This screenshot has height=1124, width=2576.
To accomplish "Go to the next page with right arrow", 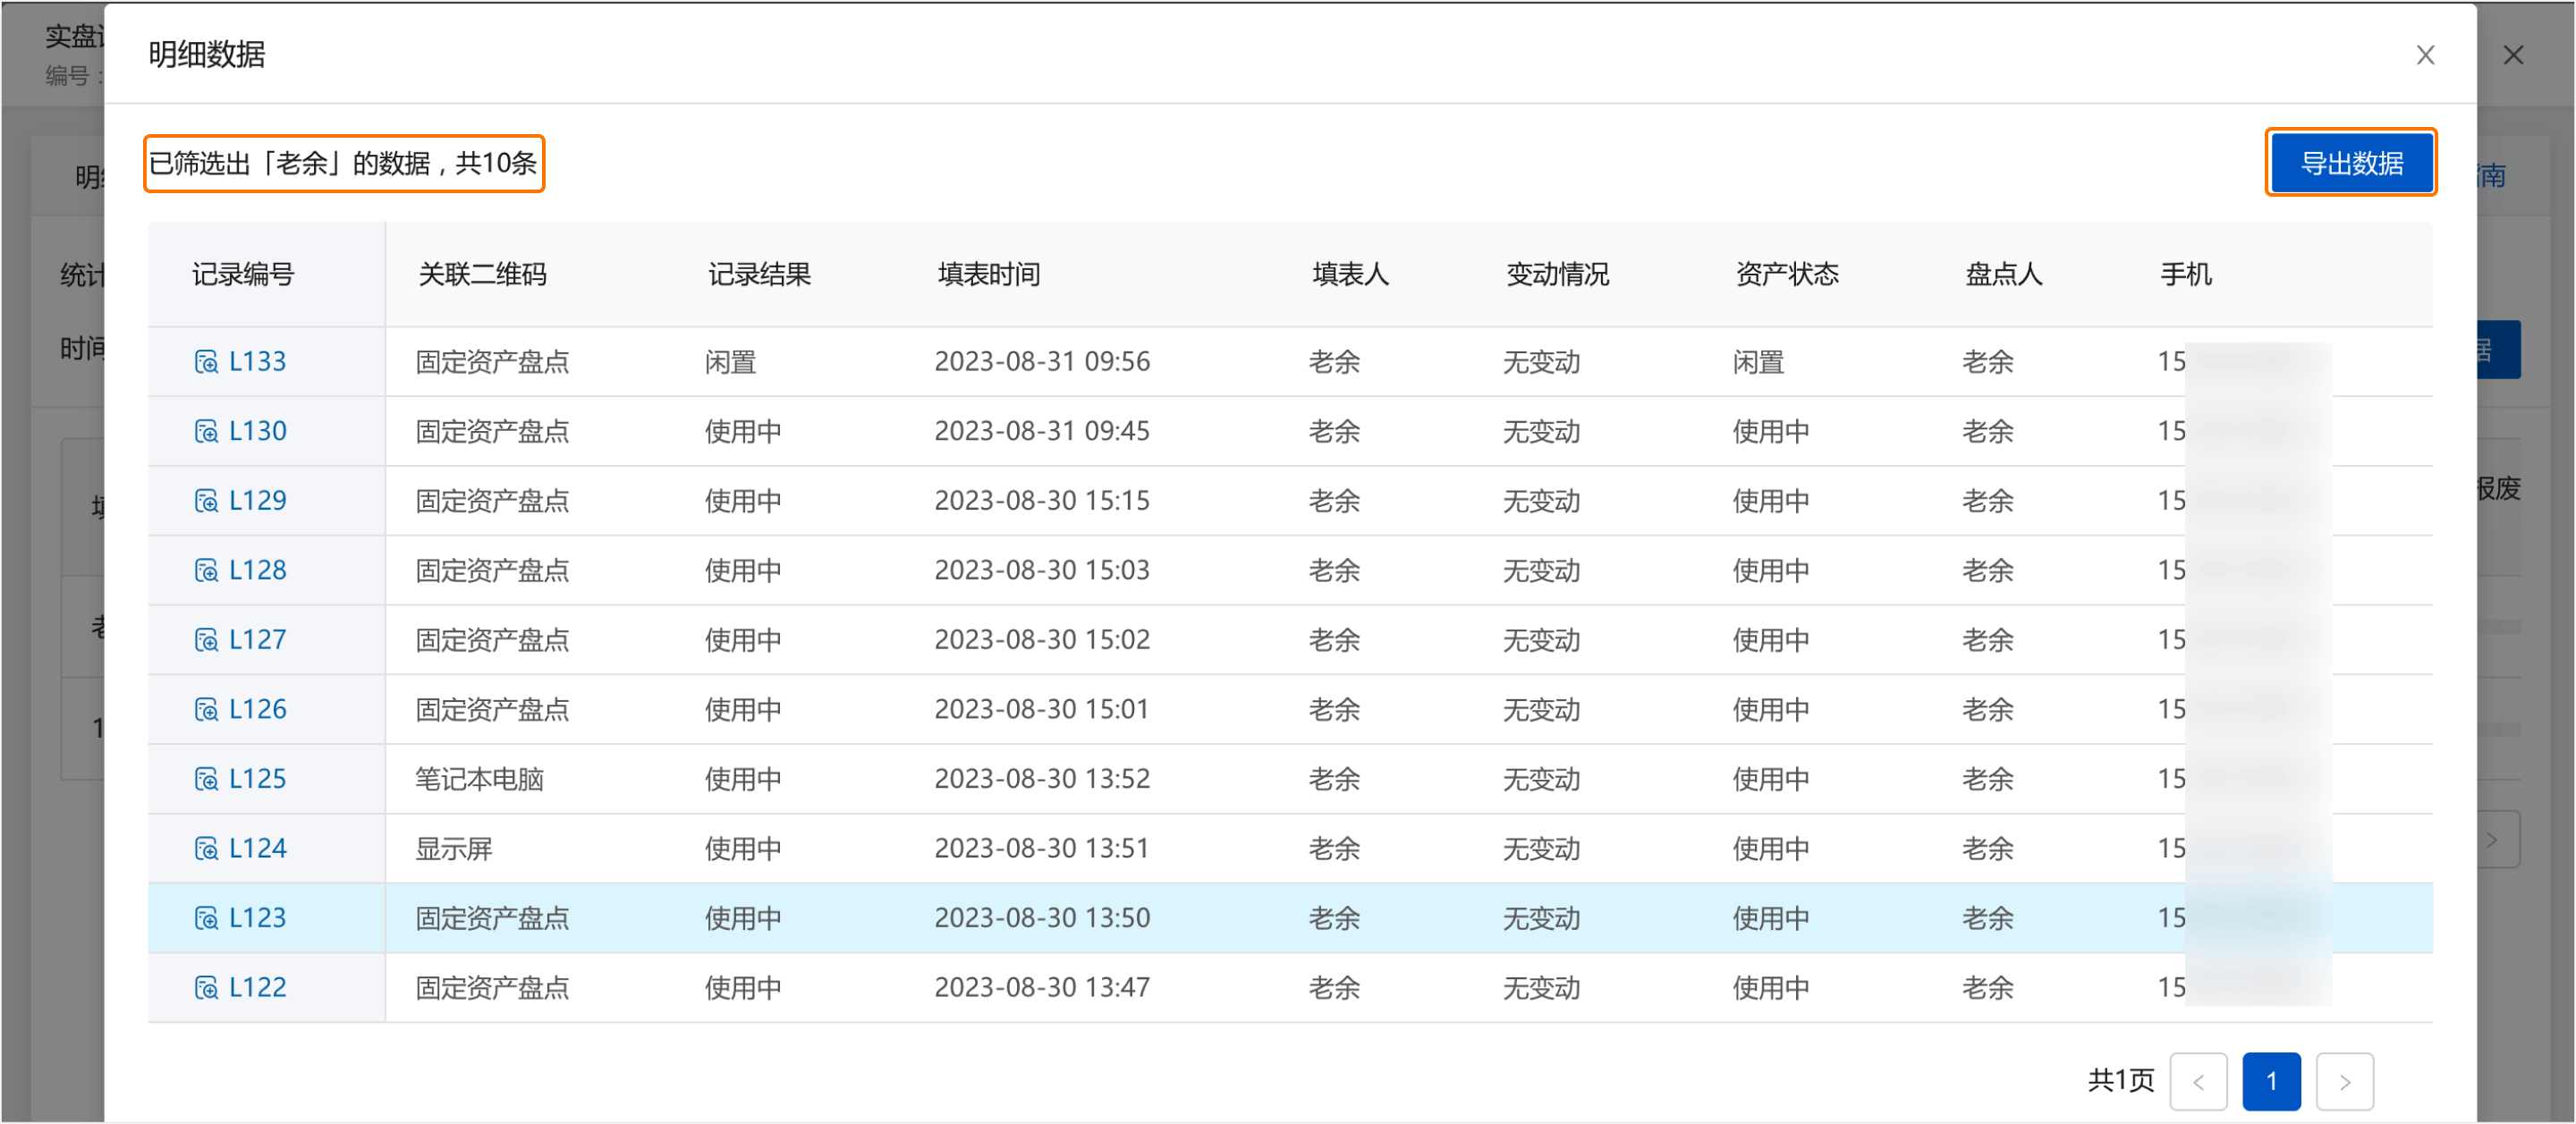I will tap(2346, 1081).
